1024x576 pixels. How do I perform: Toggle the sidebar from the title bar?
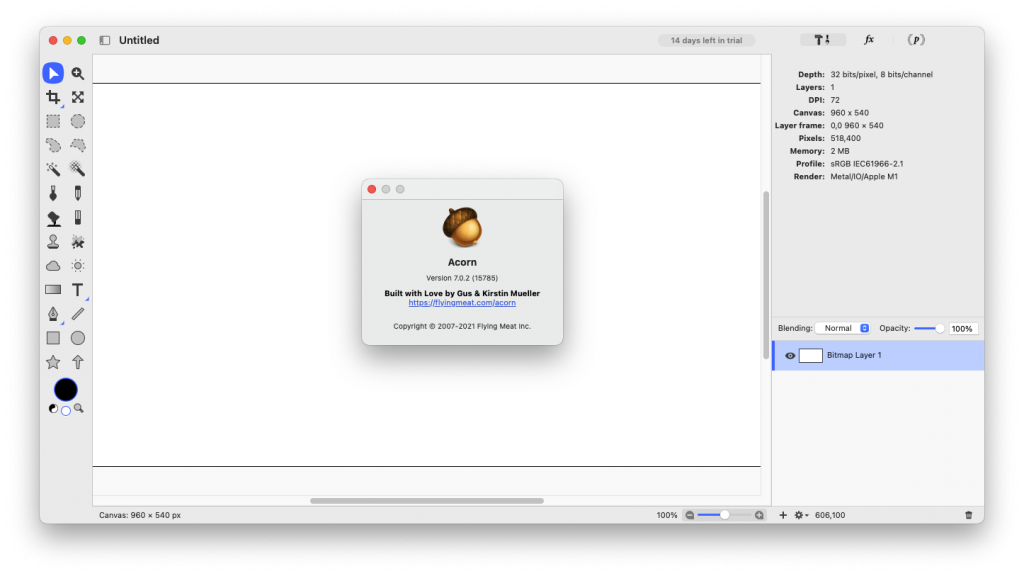click(104, 40)
